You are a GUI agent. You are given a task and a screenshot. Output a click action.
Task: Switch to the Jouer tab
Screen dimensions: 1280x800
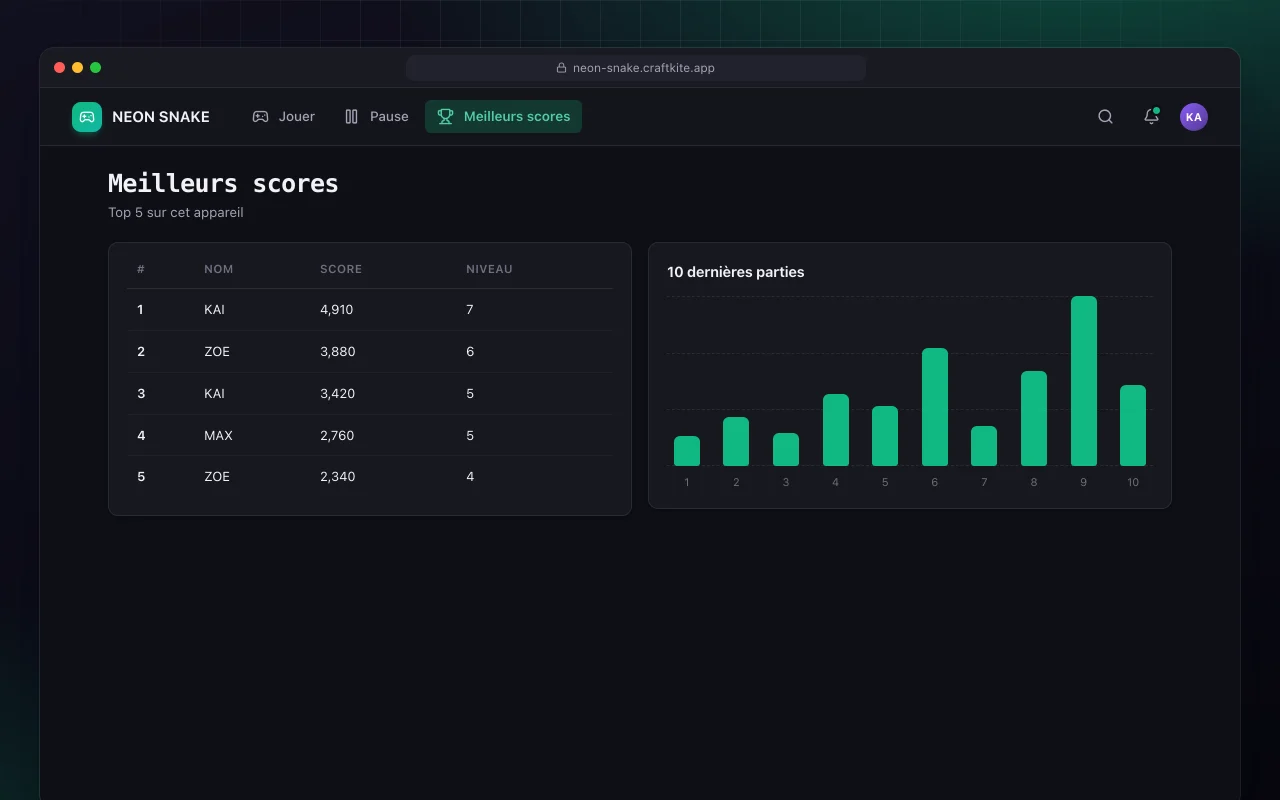tap(283, 116)
